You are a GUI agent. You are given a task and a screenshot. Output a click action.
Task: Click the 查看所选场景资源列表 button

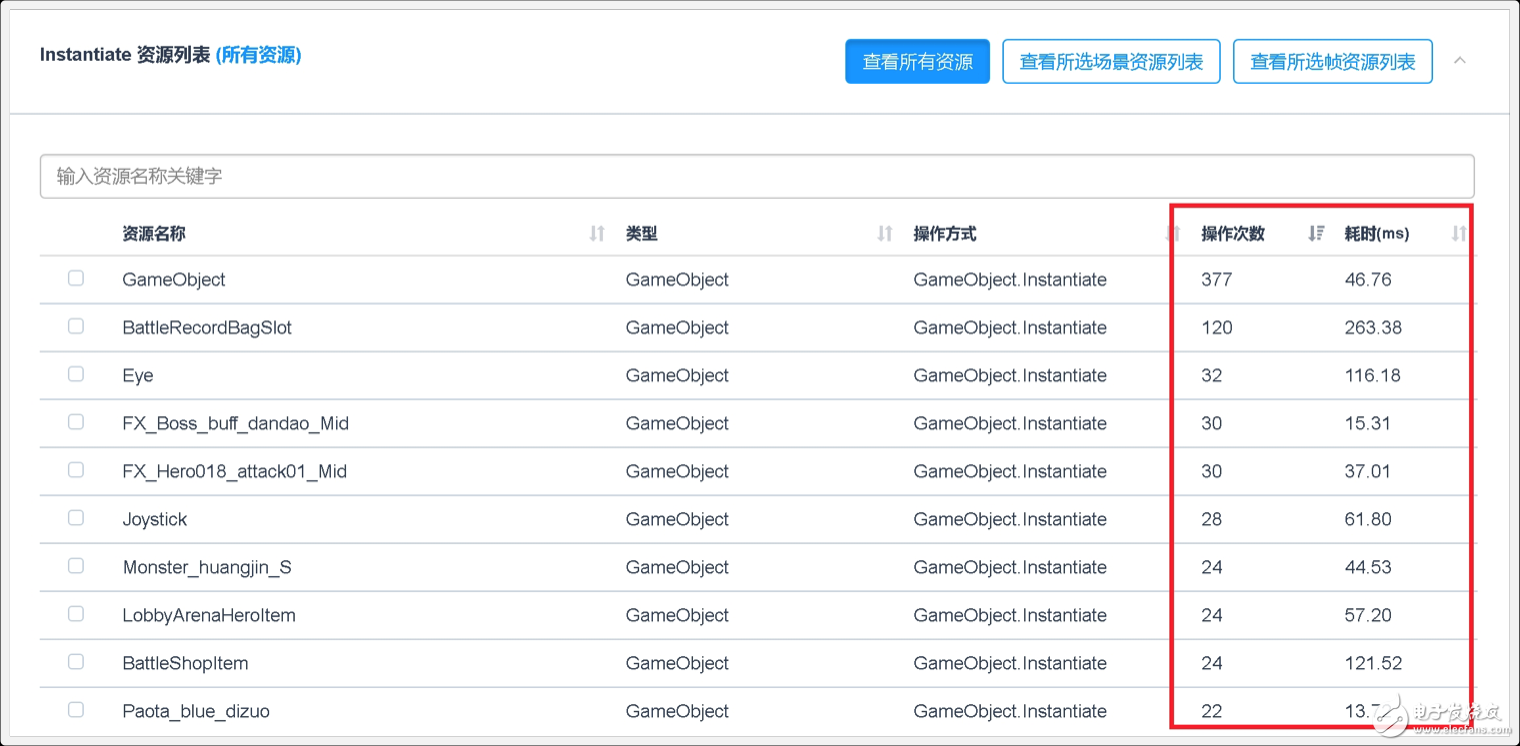(1111, 62)
